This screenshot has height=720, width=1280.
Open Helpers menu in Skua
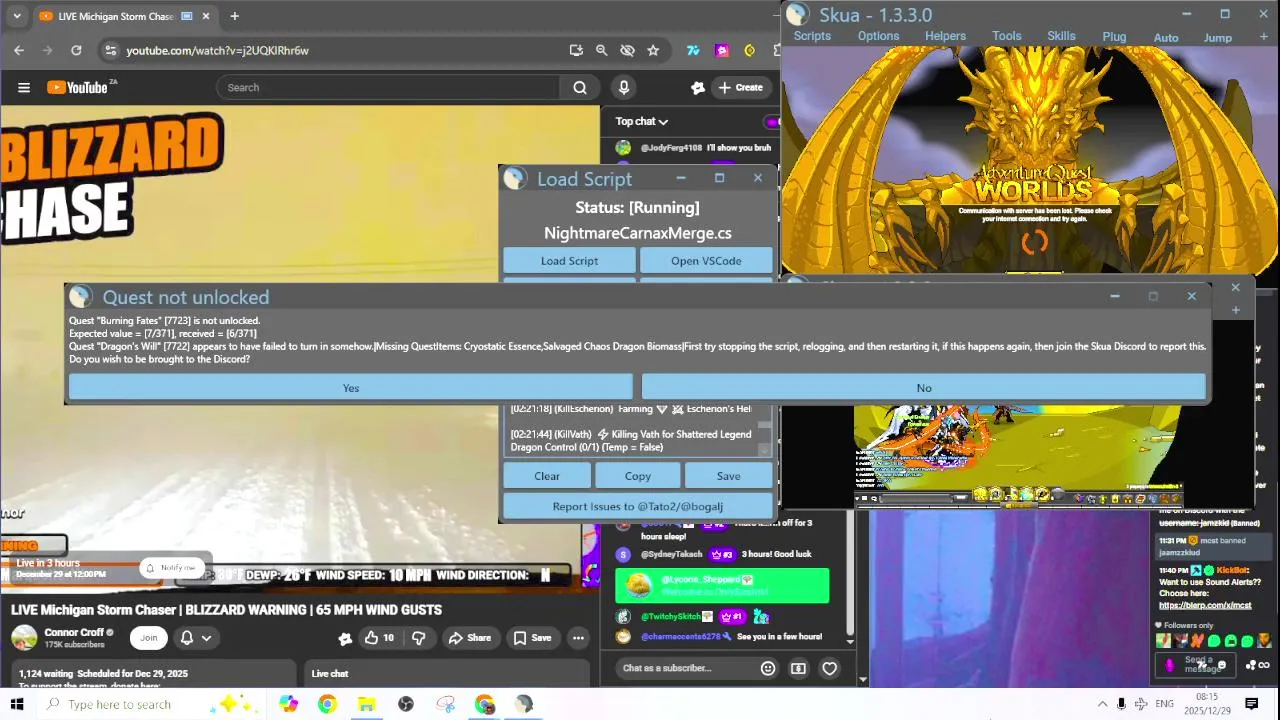pyautogui.click(x=945, y=36)
